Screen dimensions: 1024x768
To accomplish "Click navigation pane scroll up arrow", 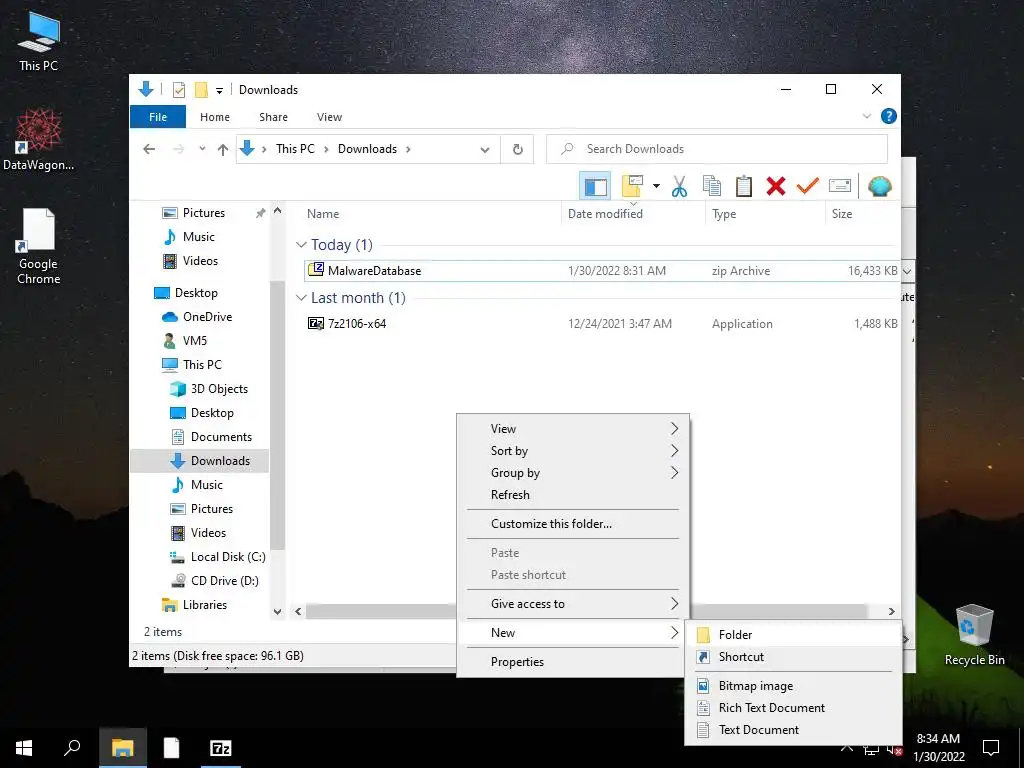I will (x=278, y=211).
